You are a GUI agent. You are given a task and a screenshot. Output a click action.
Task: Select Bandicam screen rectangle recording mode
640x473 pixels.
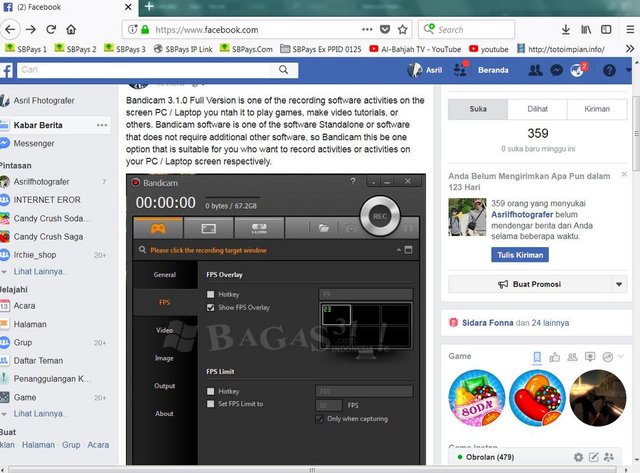pyautogui.click(x=209, y=228)
